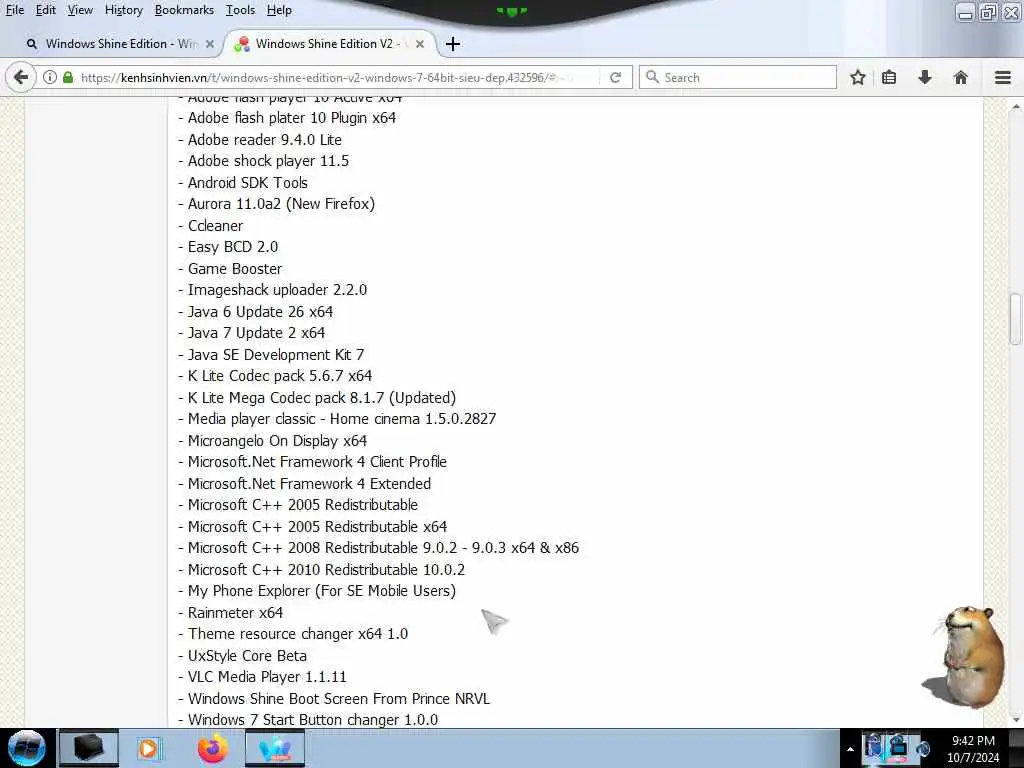Open the crown icon taskbar application
Viewport: 1024px width, 768px height.
(x=275, y=748)
